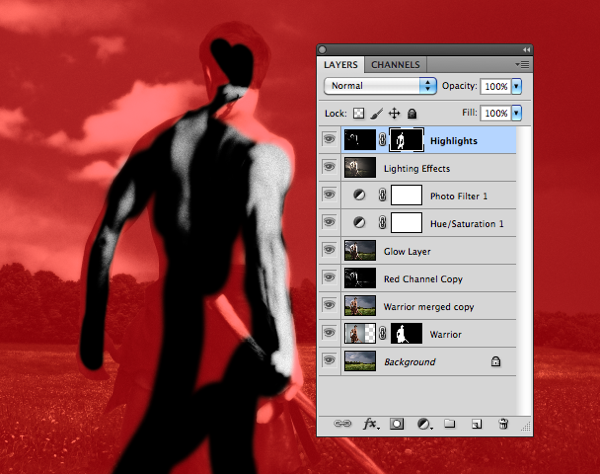Close the Layers panel round button
The height and width of the screenshot is (474, 600).
322,50
